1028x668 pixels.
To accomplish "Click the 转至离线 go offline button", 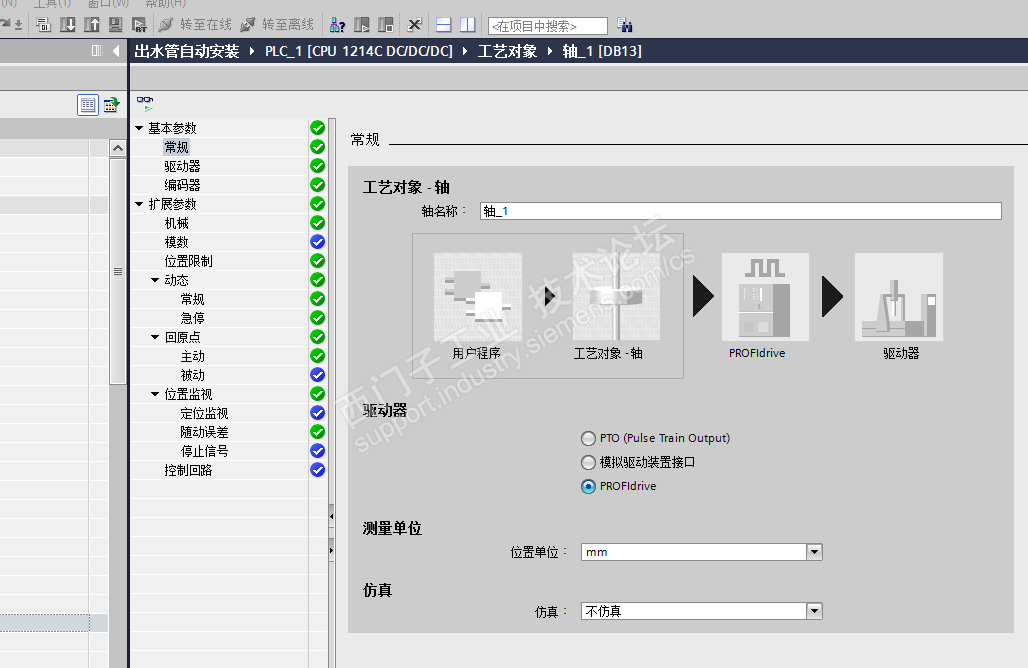I will (277, 25).
